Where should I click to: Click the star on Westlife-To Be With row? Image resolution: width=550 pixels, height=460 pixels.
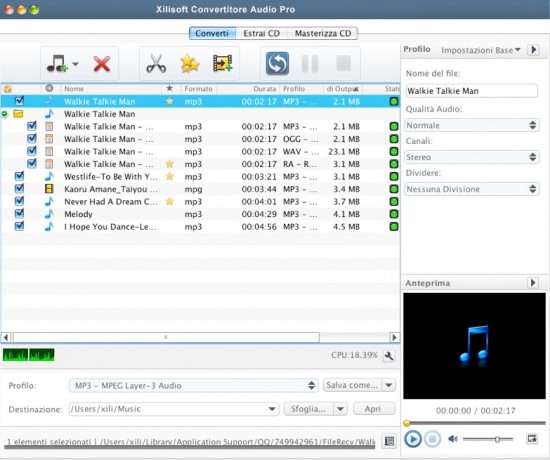170,176
